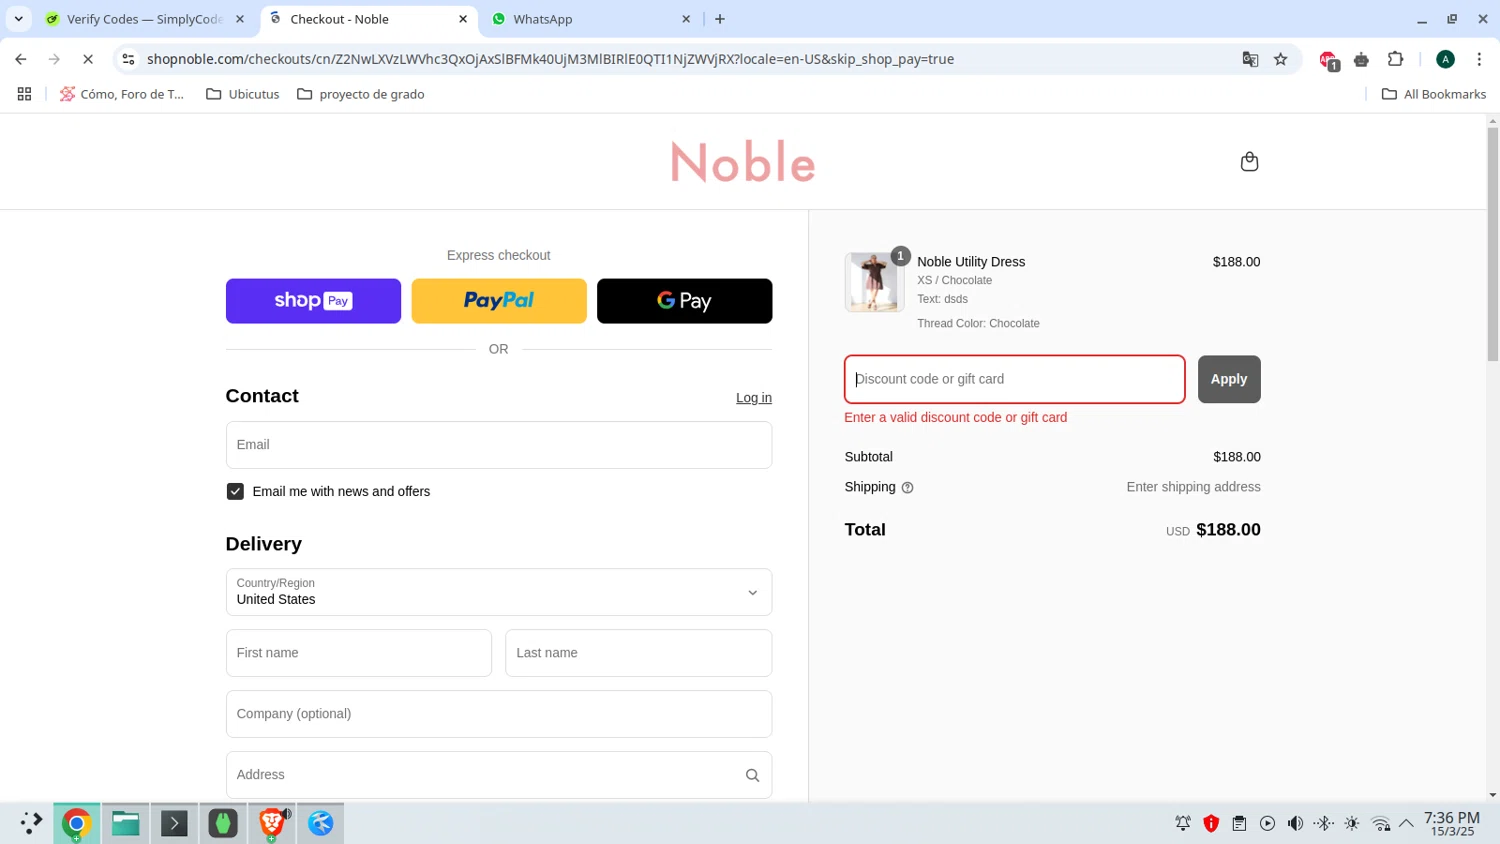Click the browser address bar URL
1500x844 pixels.
click(550, 59)
